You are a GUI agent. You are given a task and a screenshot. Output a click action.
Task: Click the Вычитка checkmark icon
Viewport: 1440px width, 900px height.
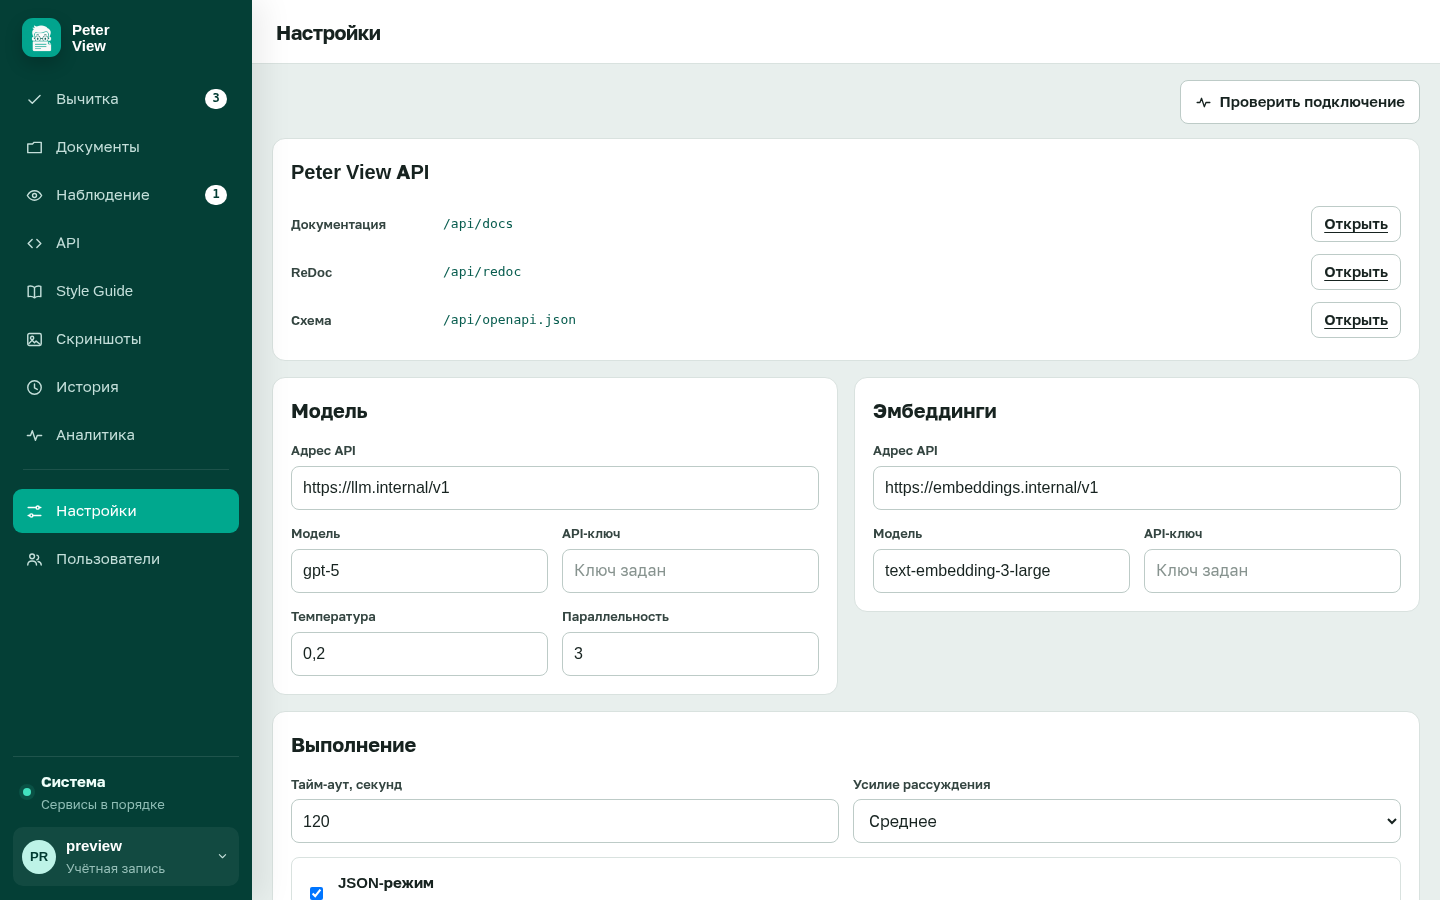click(x=34, y=99)
